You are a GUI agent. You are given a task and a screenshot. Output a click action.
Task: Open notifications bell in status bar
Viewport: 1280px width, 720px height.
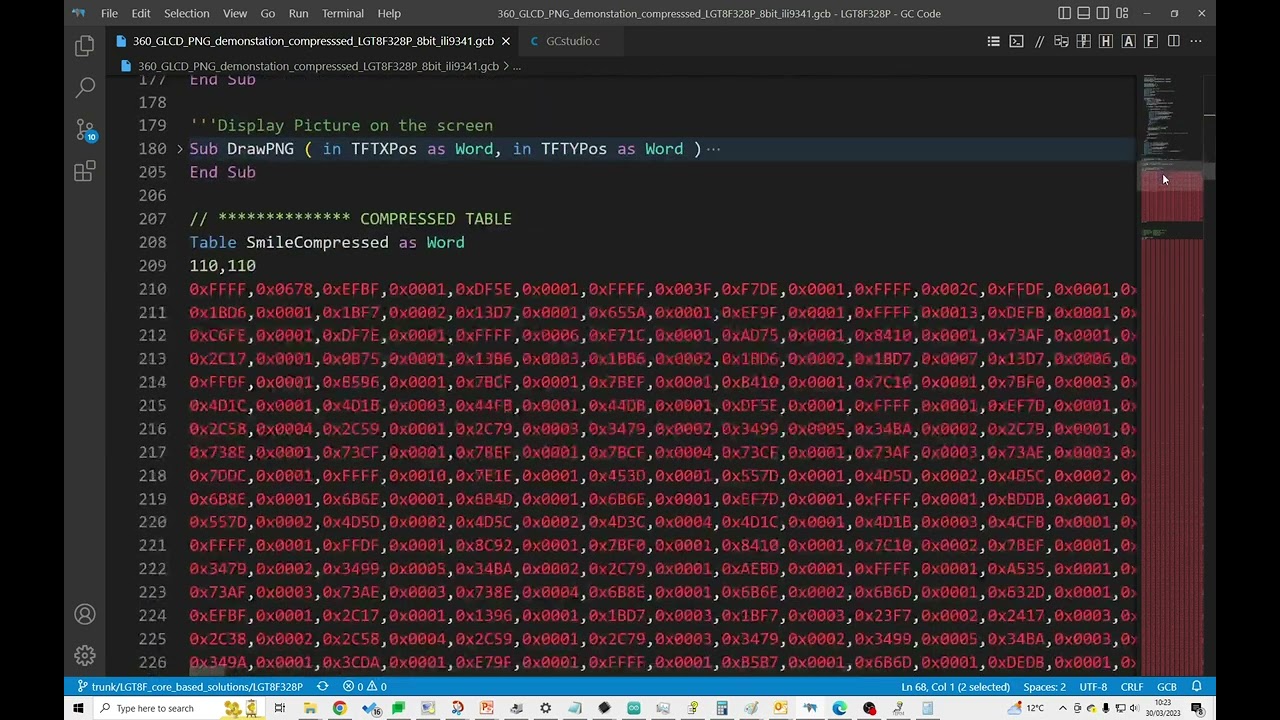point(1196,687)
